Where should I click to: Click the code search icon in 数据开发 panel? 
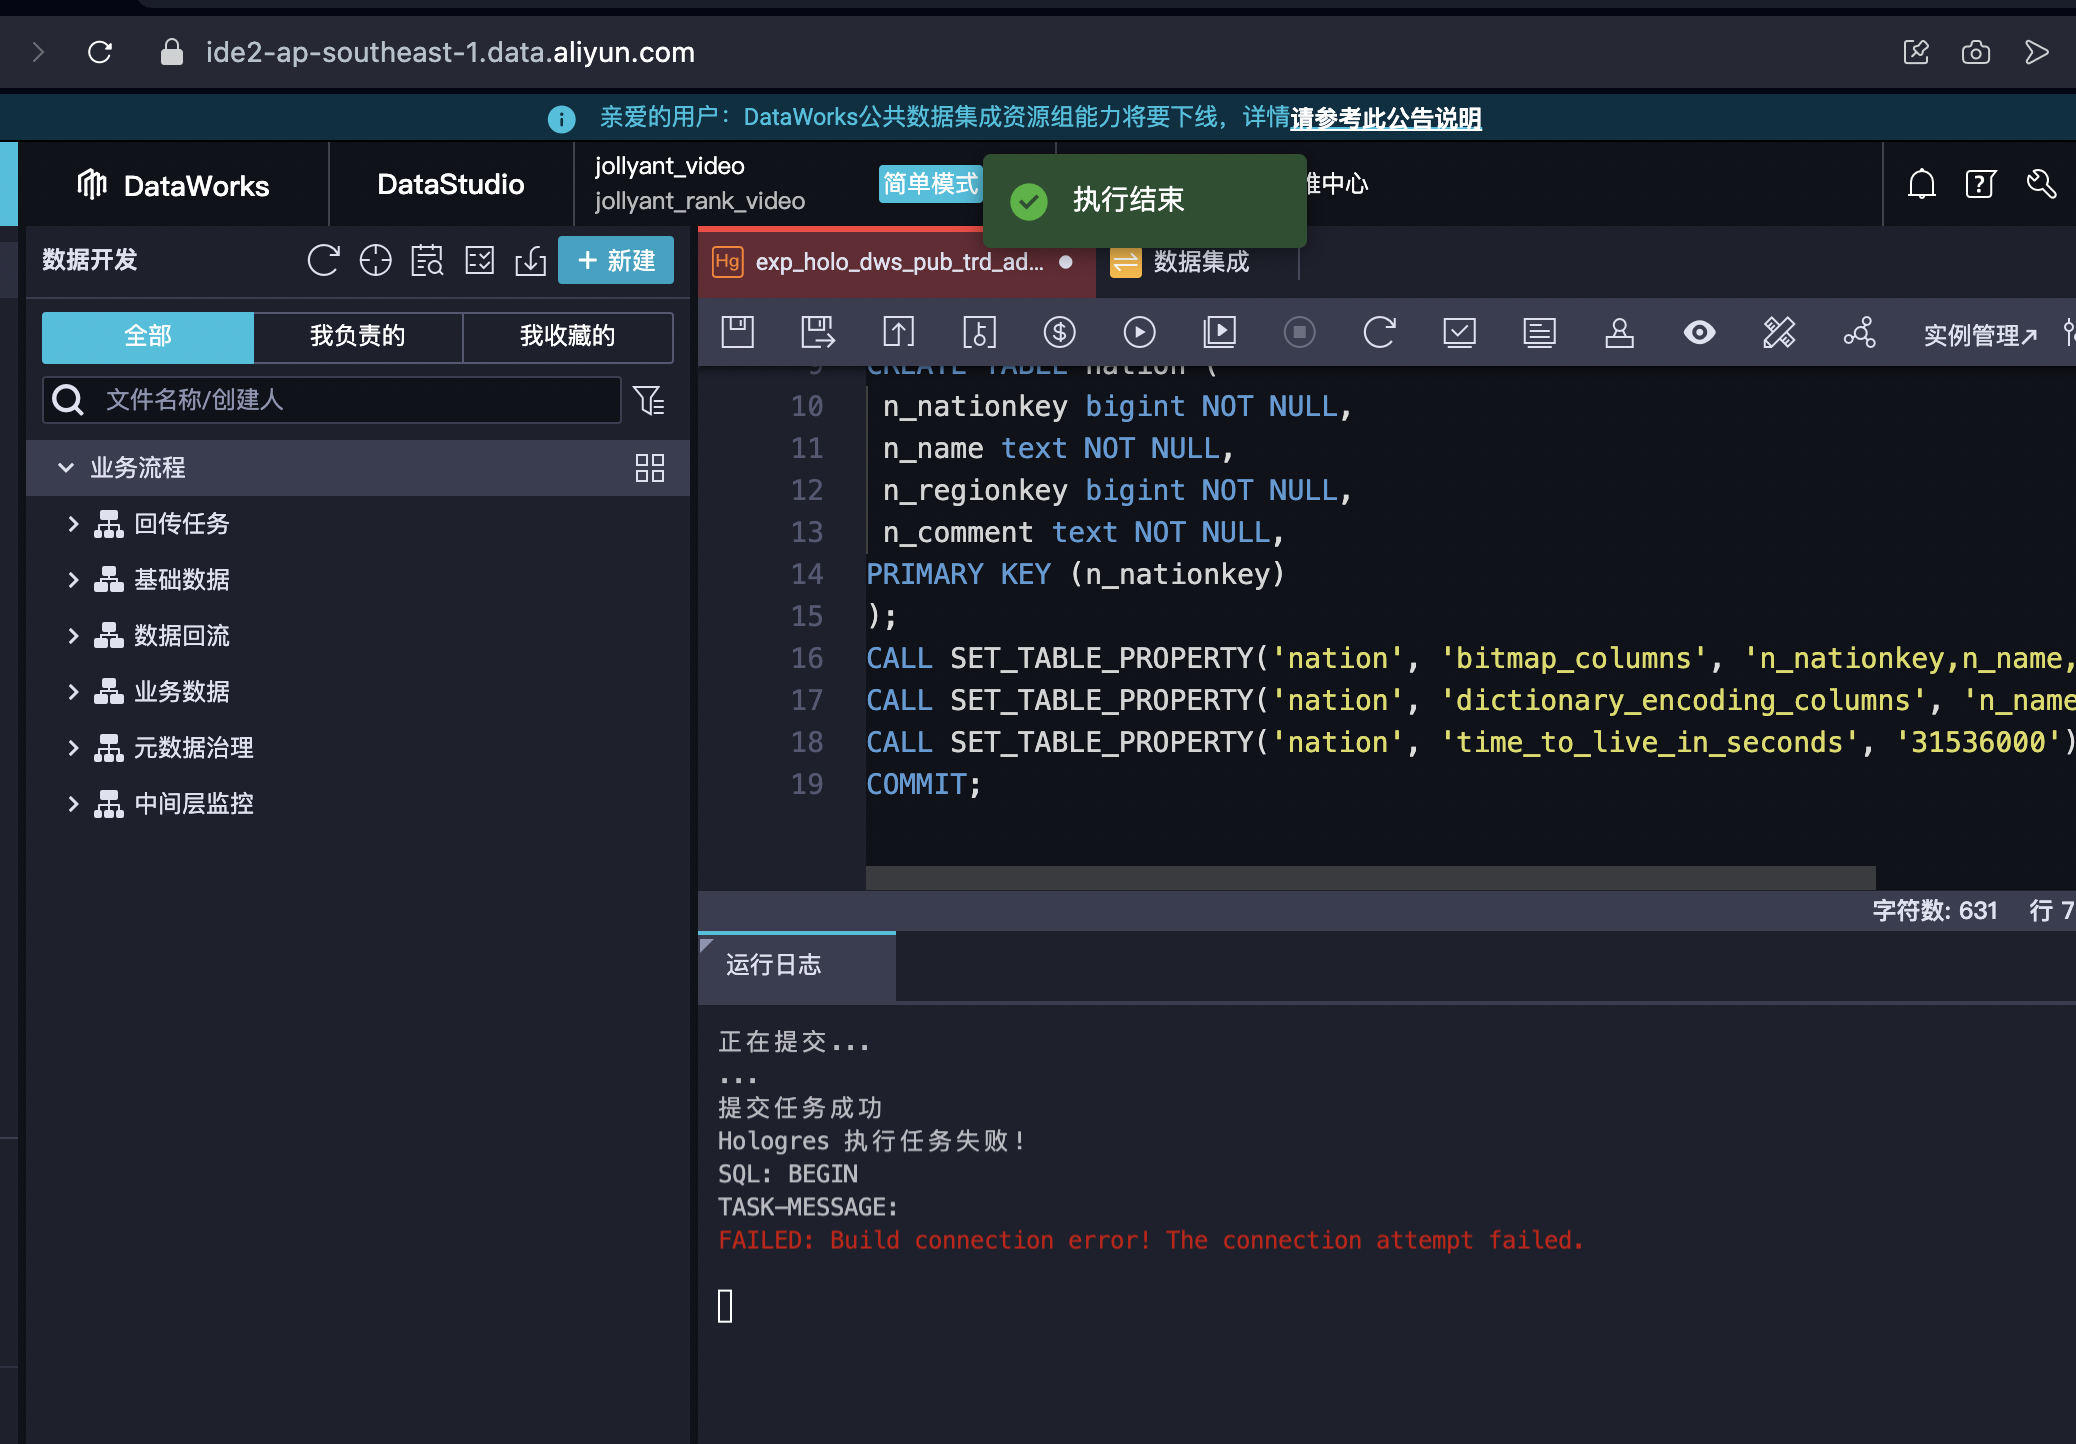[x=427, y=261]
